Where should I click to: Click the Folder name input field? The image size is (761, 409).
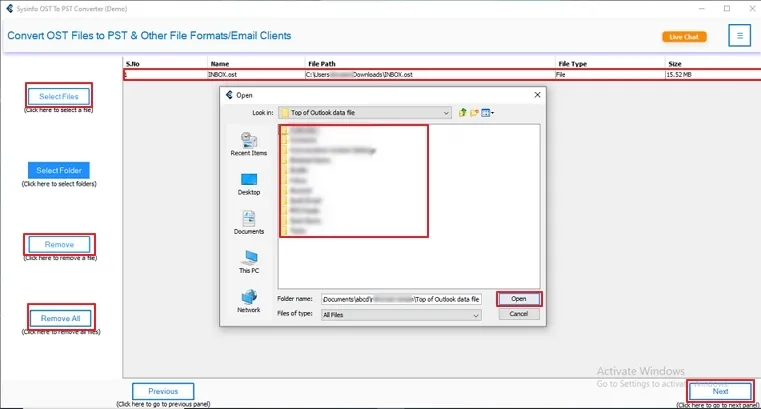coord(401,299)
